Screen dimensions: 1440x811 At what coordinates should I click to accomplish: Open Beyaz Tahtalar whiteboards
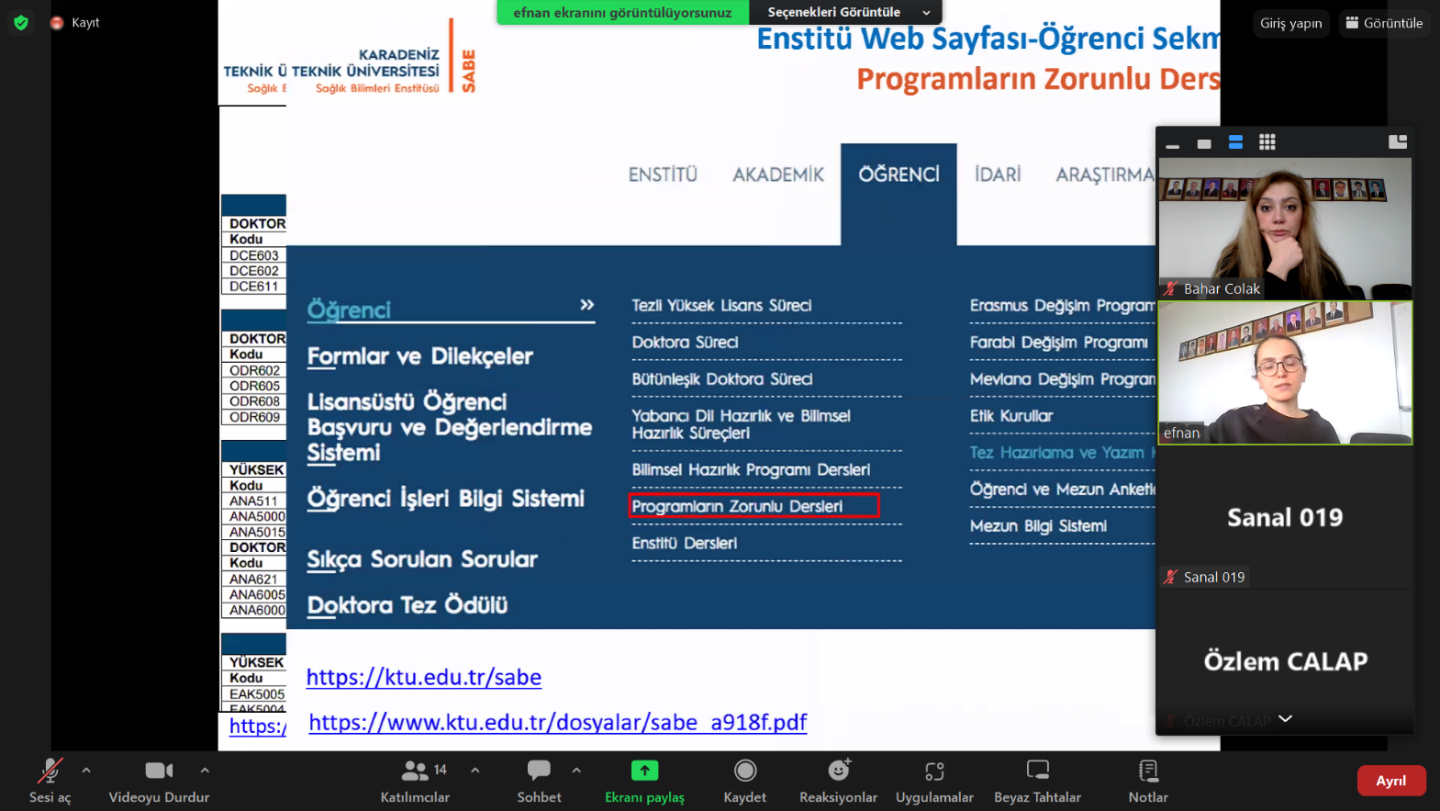click(x=1037, y=781)
